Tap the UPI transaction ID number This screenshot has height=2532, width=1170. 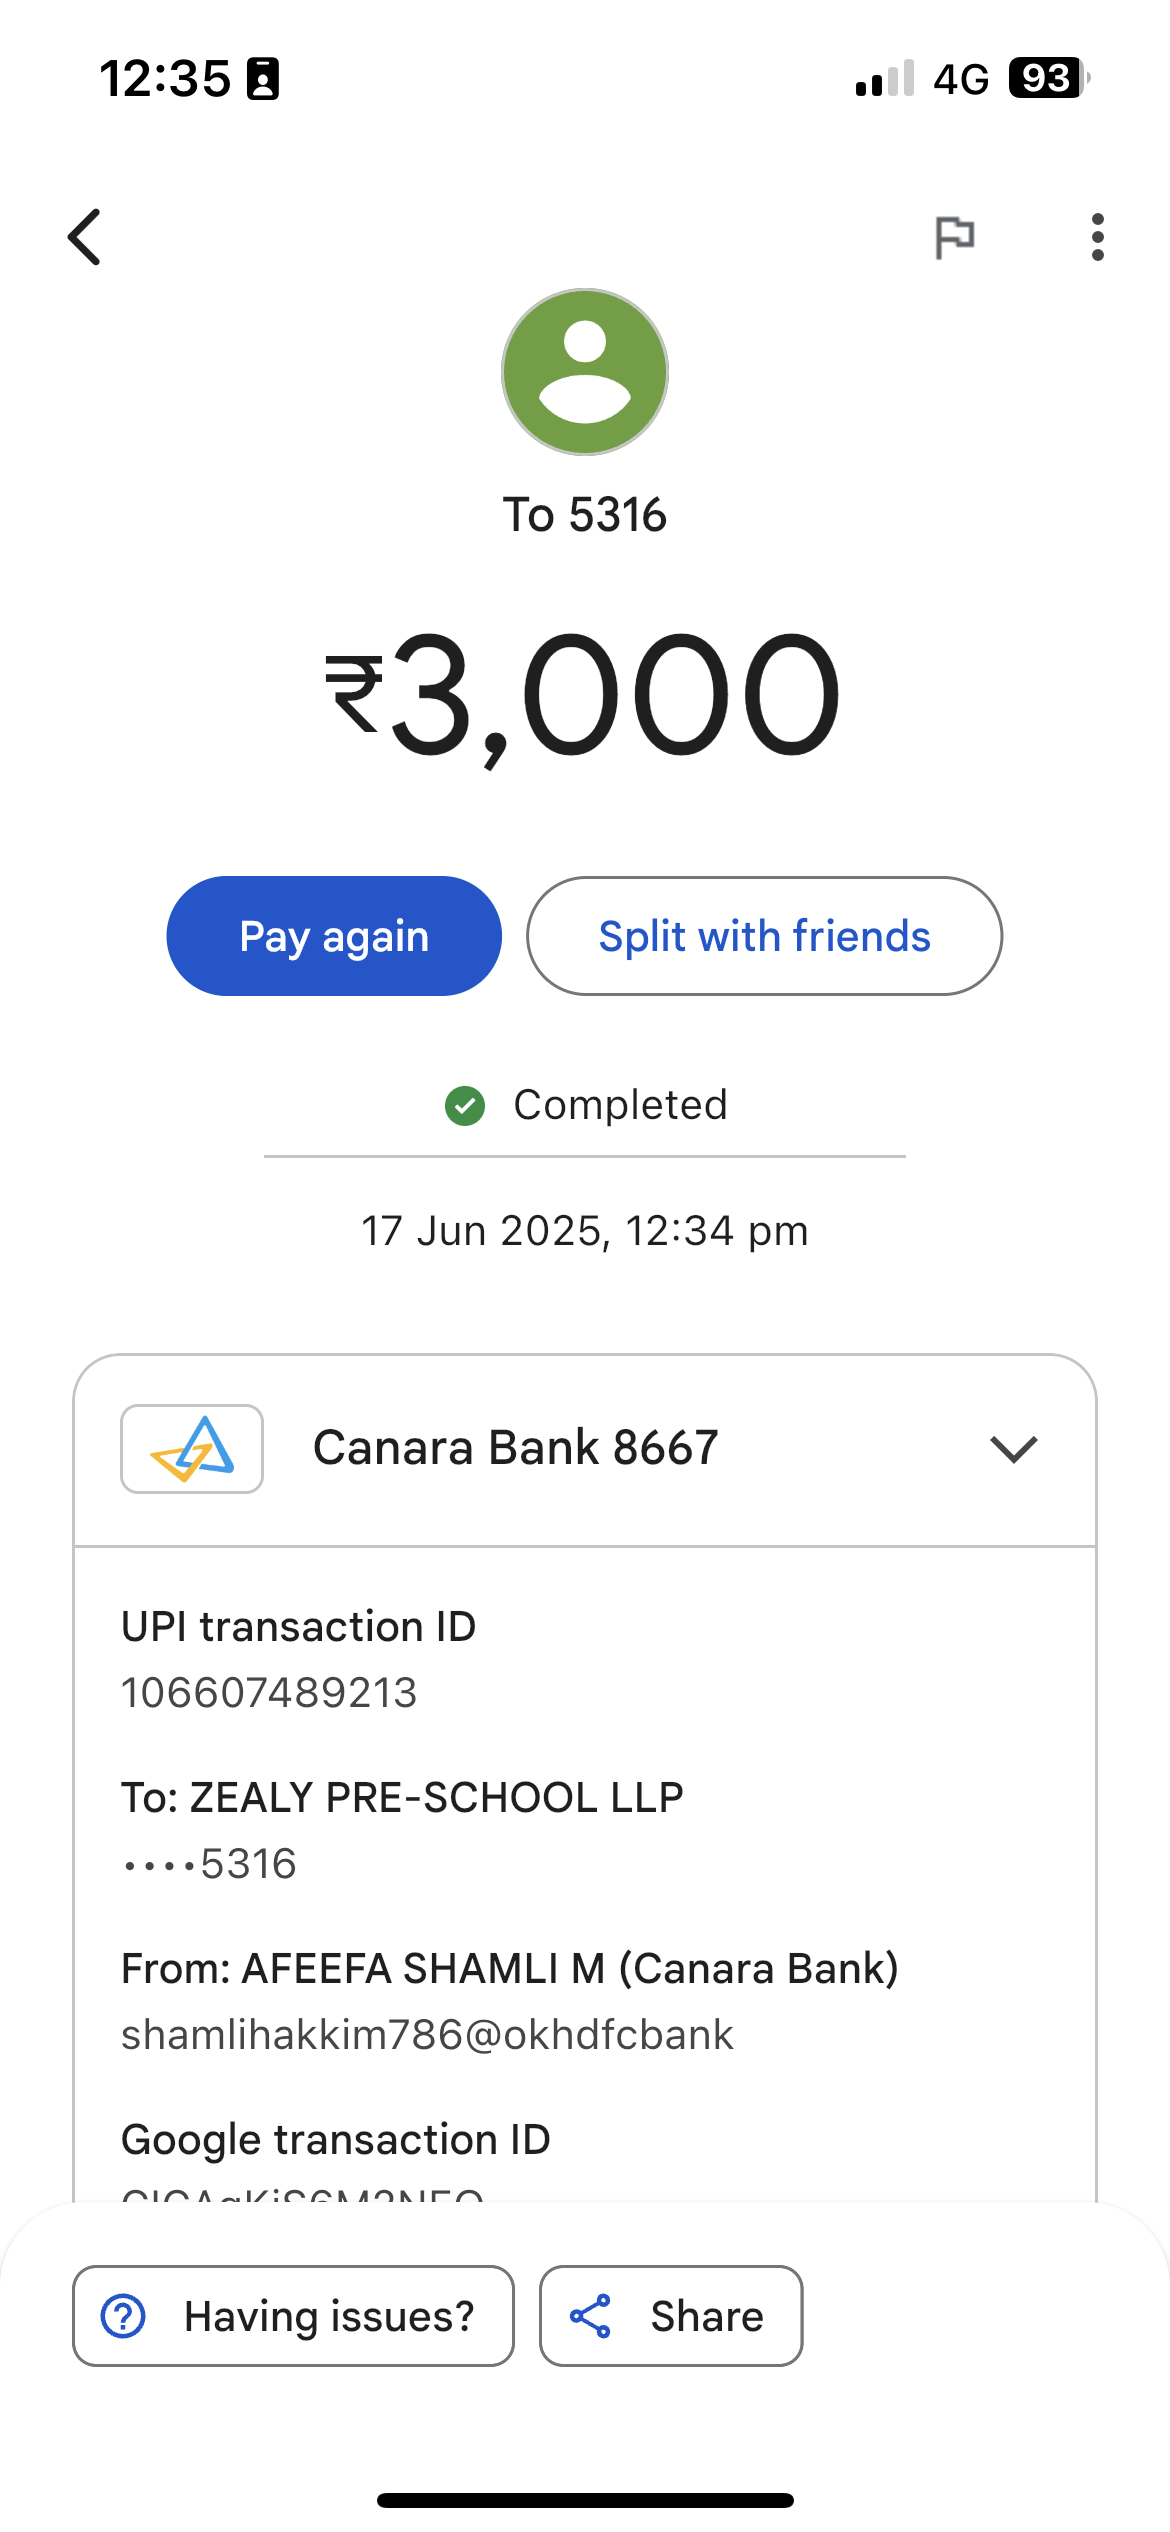(269, 1693)
